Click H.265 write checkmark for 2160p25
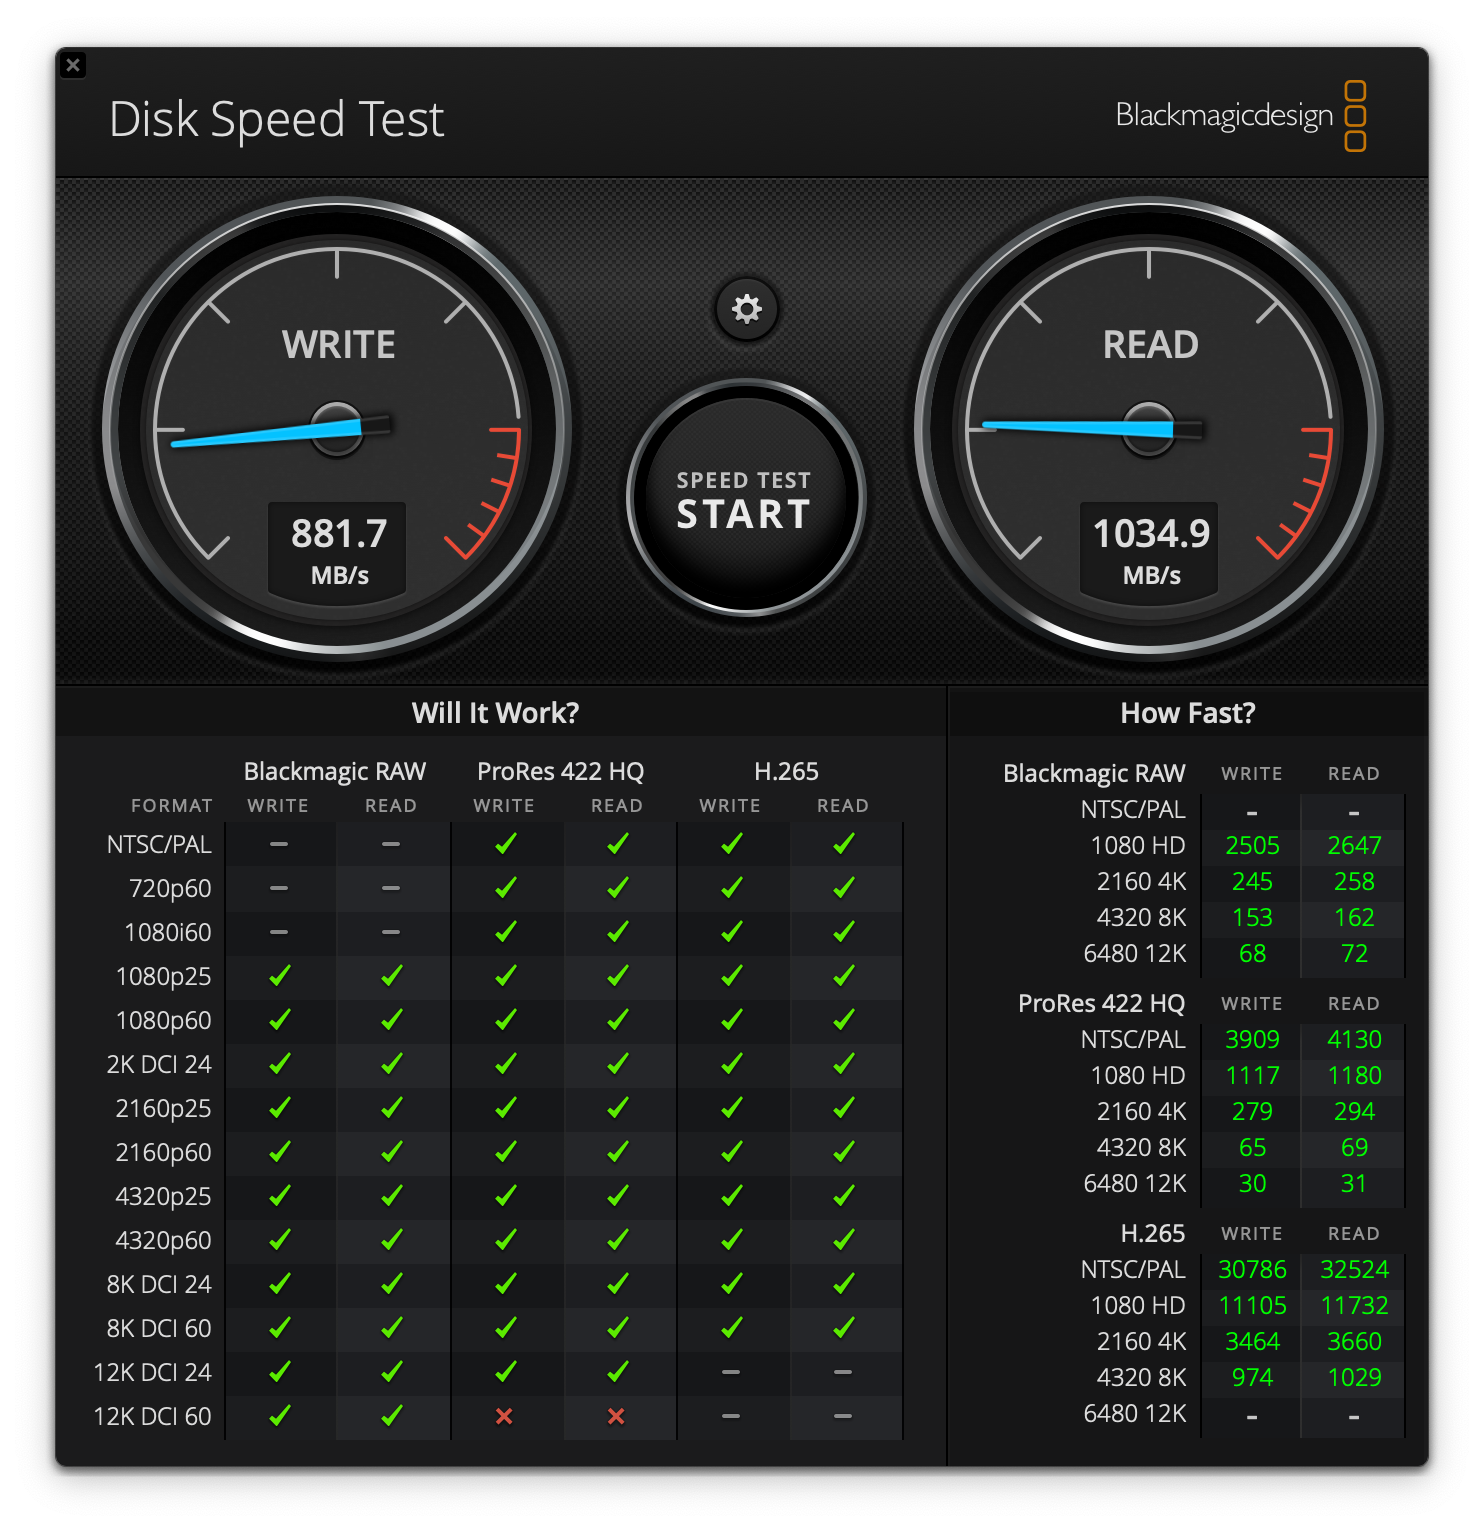 (x=732, y=1107)
